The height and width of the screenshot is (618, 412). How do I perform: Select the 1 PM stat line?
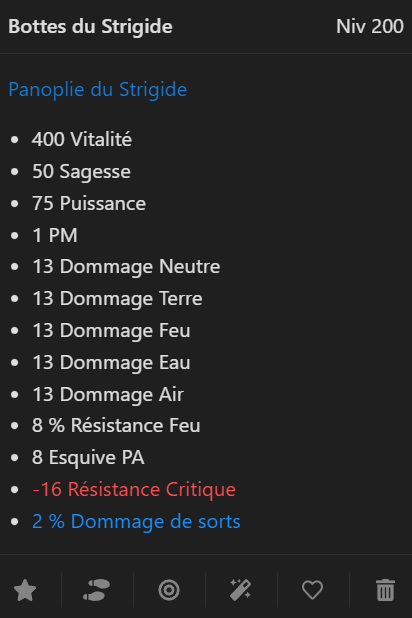(55, 235)
